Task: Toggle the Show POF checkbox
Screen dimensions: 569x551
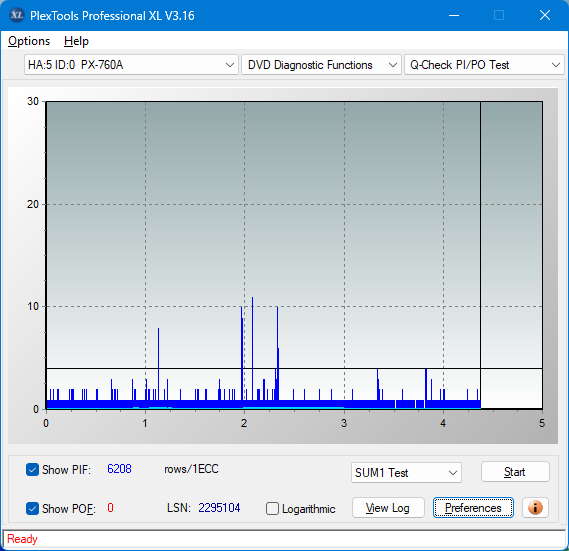Action: (32, 508)
